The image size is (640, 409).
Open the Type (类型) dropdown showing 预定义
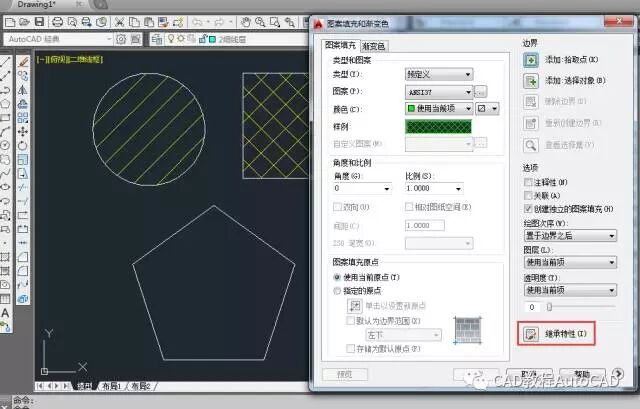[x=439, y=74]
